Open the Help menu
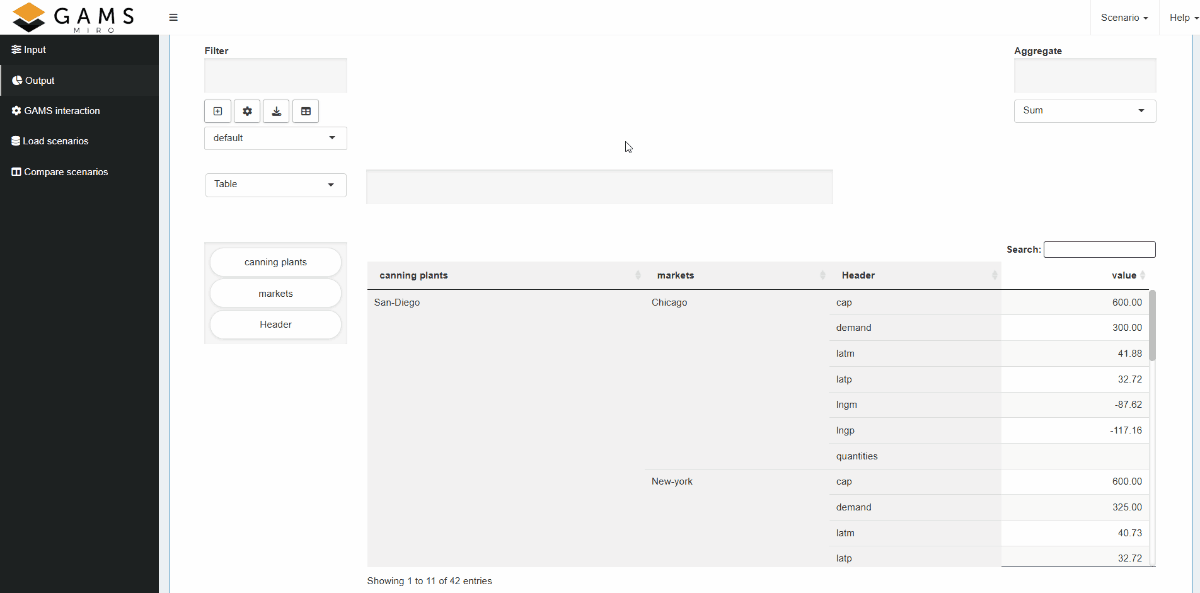Image resolution: width=1200 pixels, height=593 pixels. point(1181,17)
